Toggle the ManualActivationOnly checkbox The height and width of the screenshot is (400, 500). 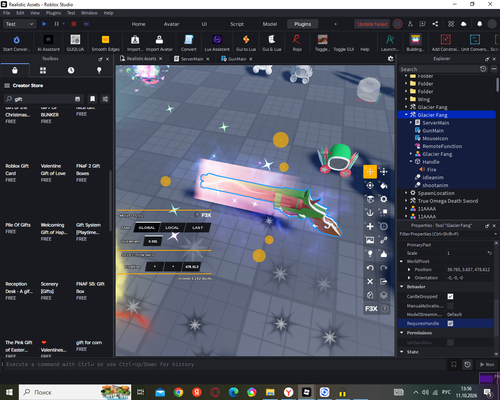tap(450, 306)
